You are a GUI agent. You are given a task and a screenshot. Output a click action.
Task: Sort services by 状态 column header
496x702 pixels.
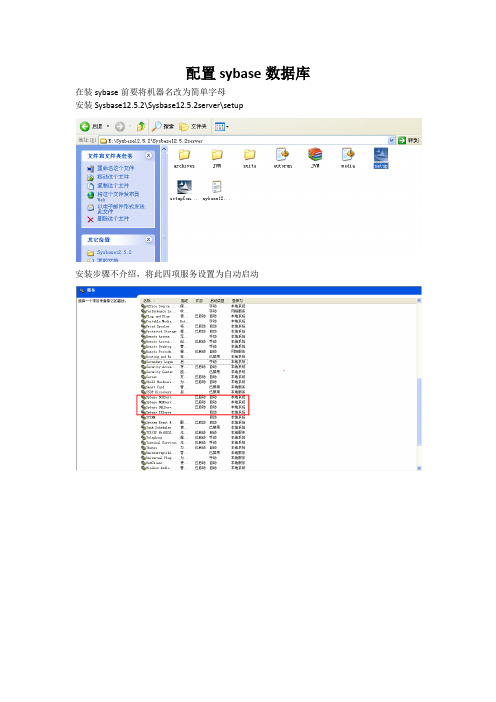(200, 300)
